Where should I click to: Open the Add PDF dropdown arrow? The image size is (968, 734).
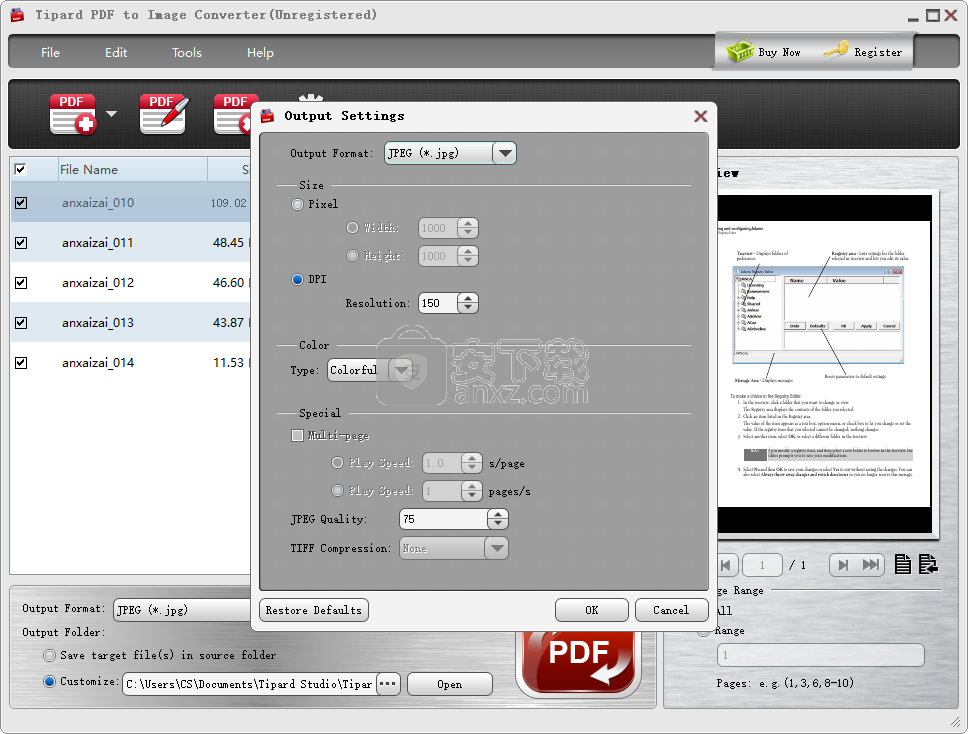[111, 114]
